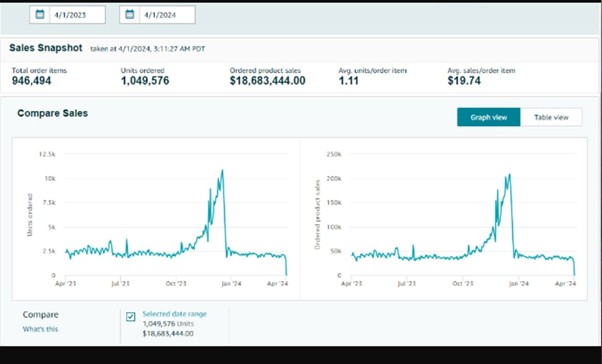Open the start date calendar icon
The height and width of the screenshot is (364, 602).
pyautogui.click(x=40, y=15)
